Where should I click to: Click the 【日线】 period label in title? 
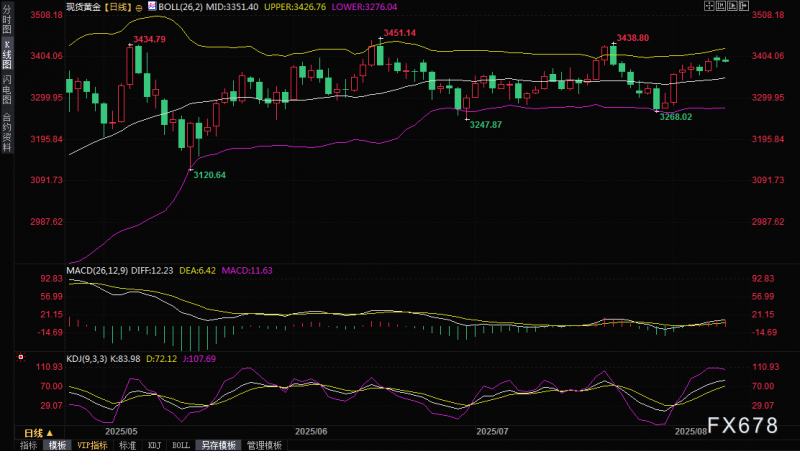[x=116, y=7]
